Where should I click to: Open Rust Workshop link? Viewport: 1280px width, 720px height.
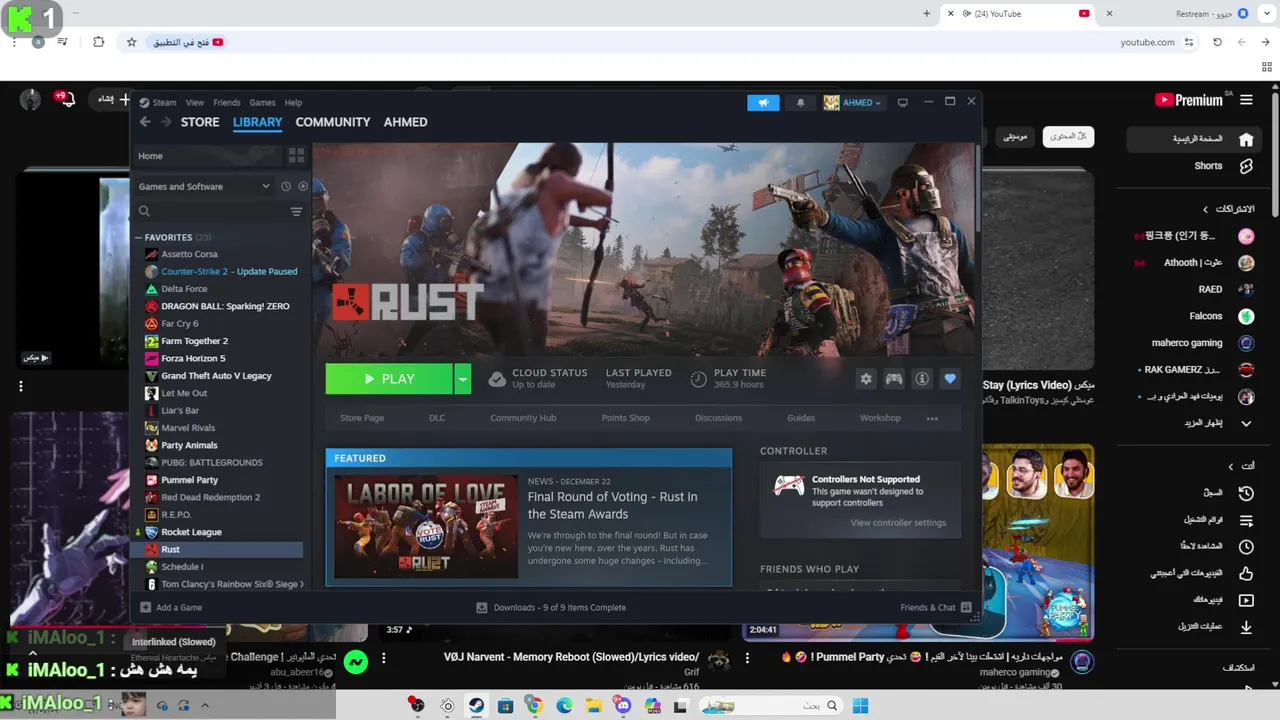880,418
